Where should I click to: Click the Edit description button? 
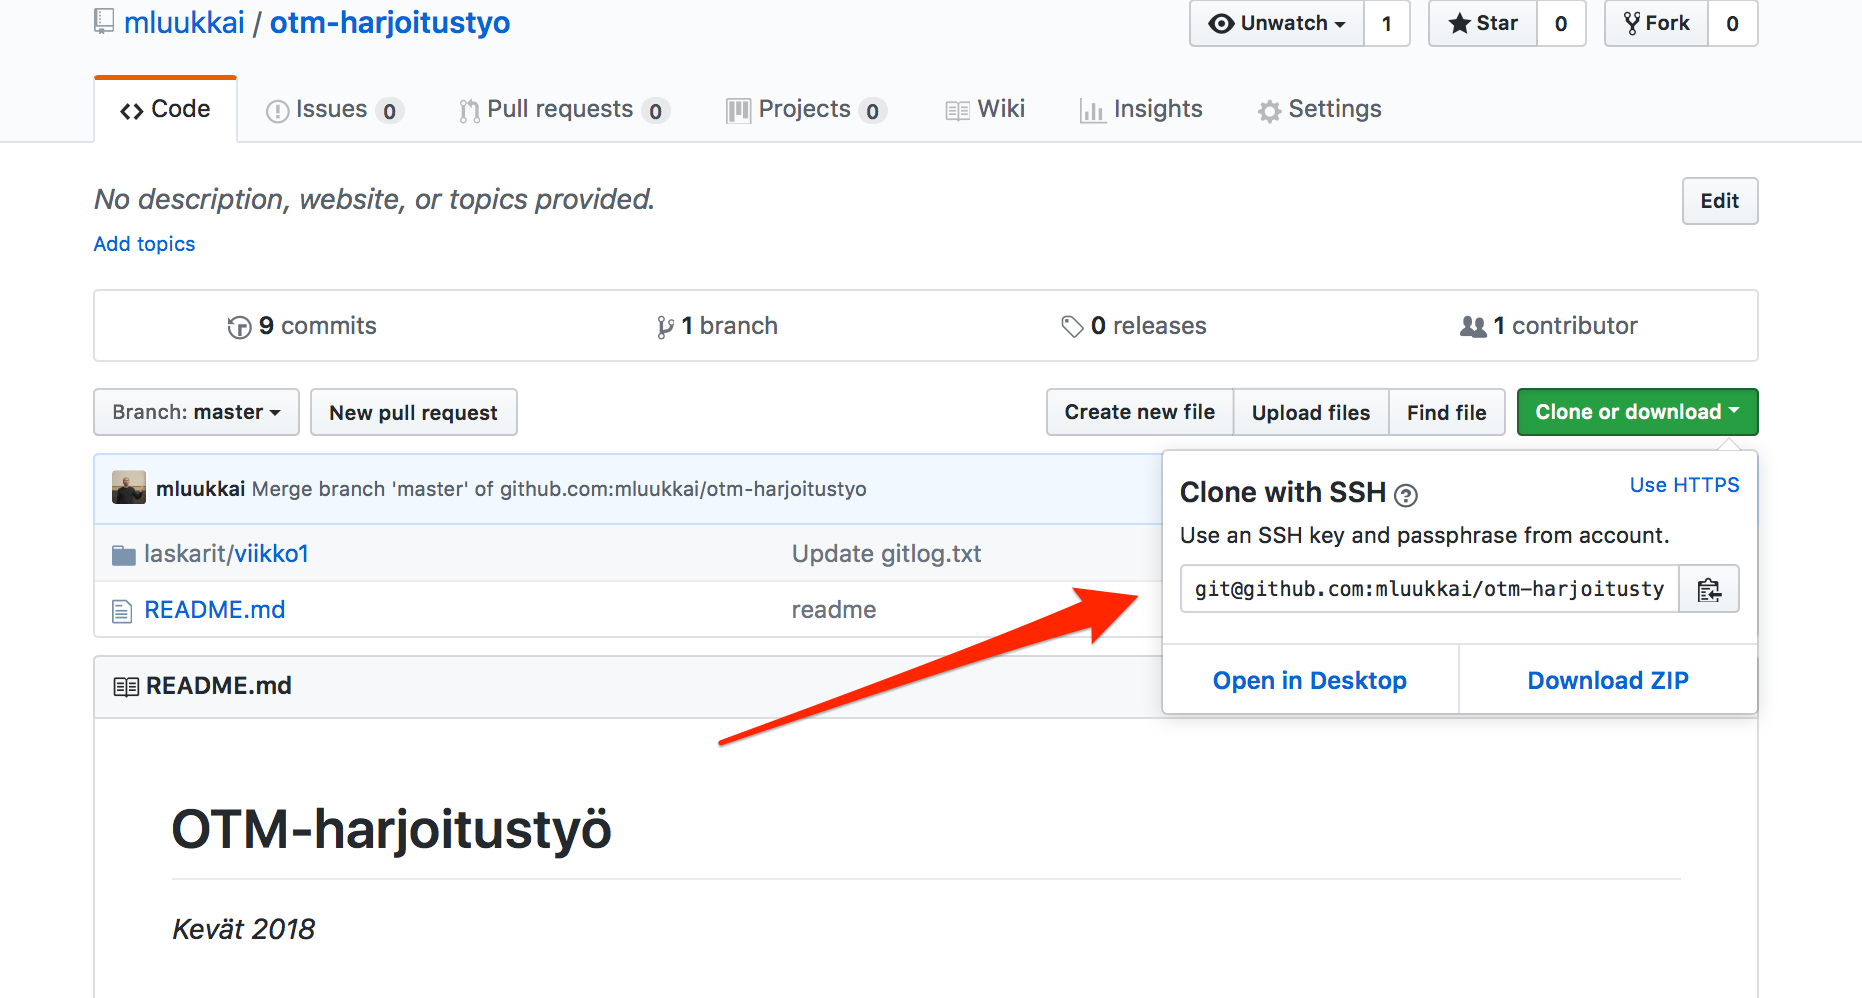(1720, 201)
